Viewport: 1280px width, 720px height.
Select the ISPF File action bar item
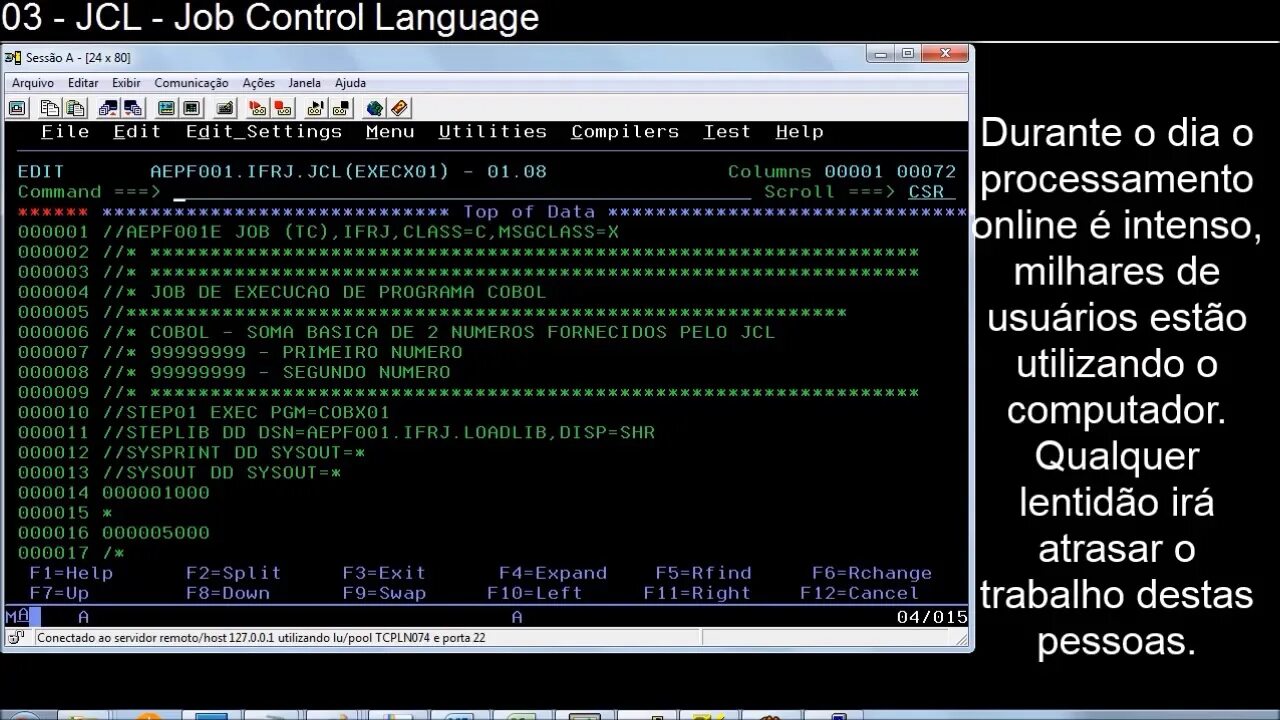[65, 132]
